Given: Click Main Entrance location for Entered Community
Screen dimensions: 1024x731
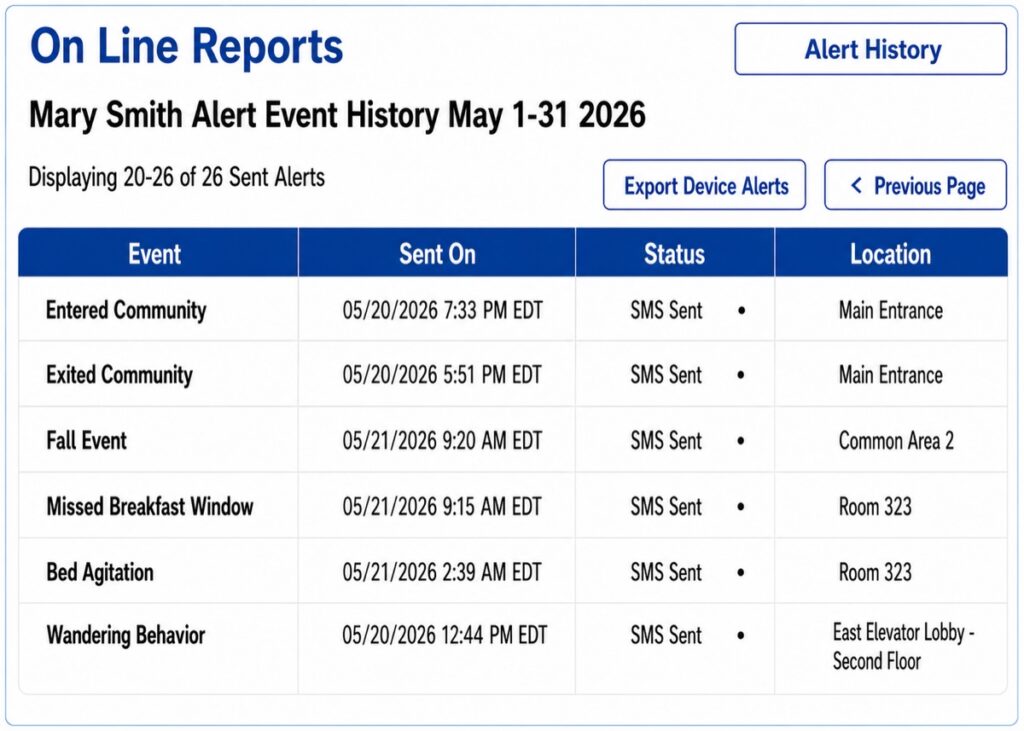Looking at the screenshot, I should [891, 310].
